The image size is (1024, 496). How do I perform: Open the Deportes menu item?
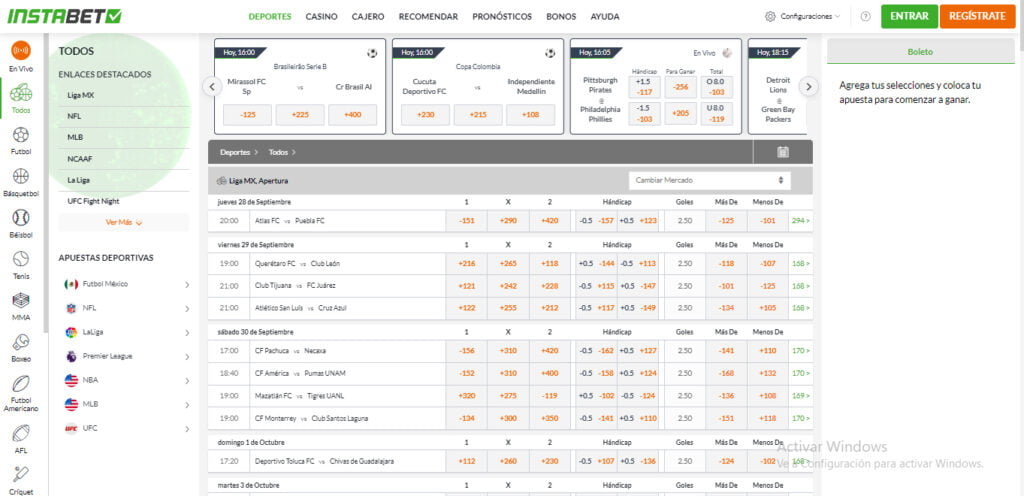tap(270, 17)
